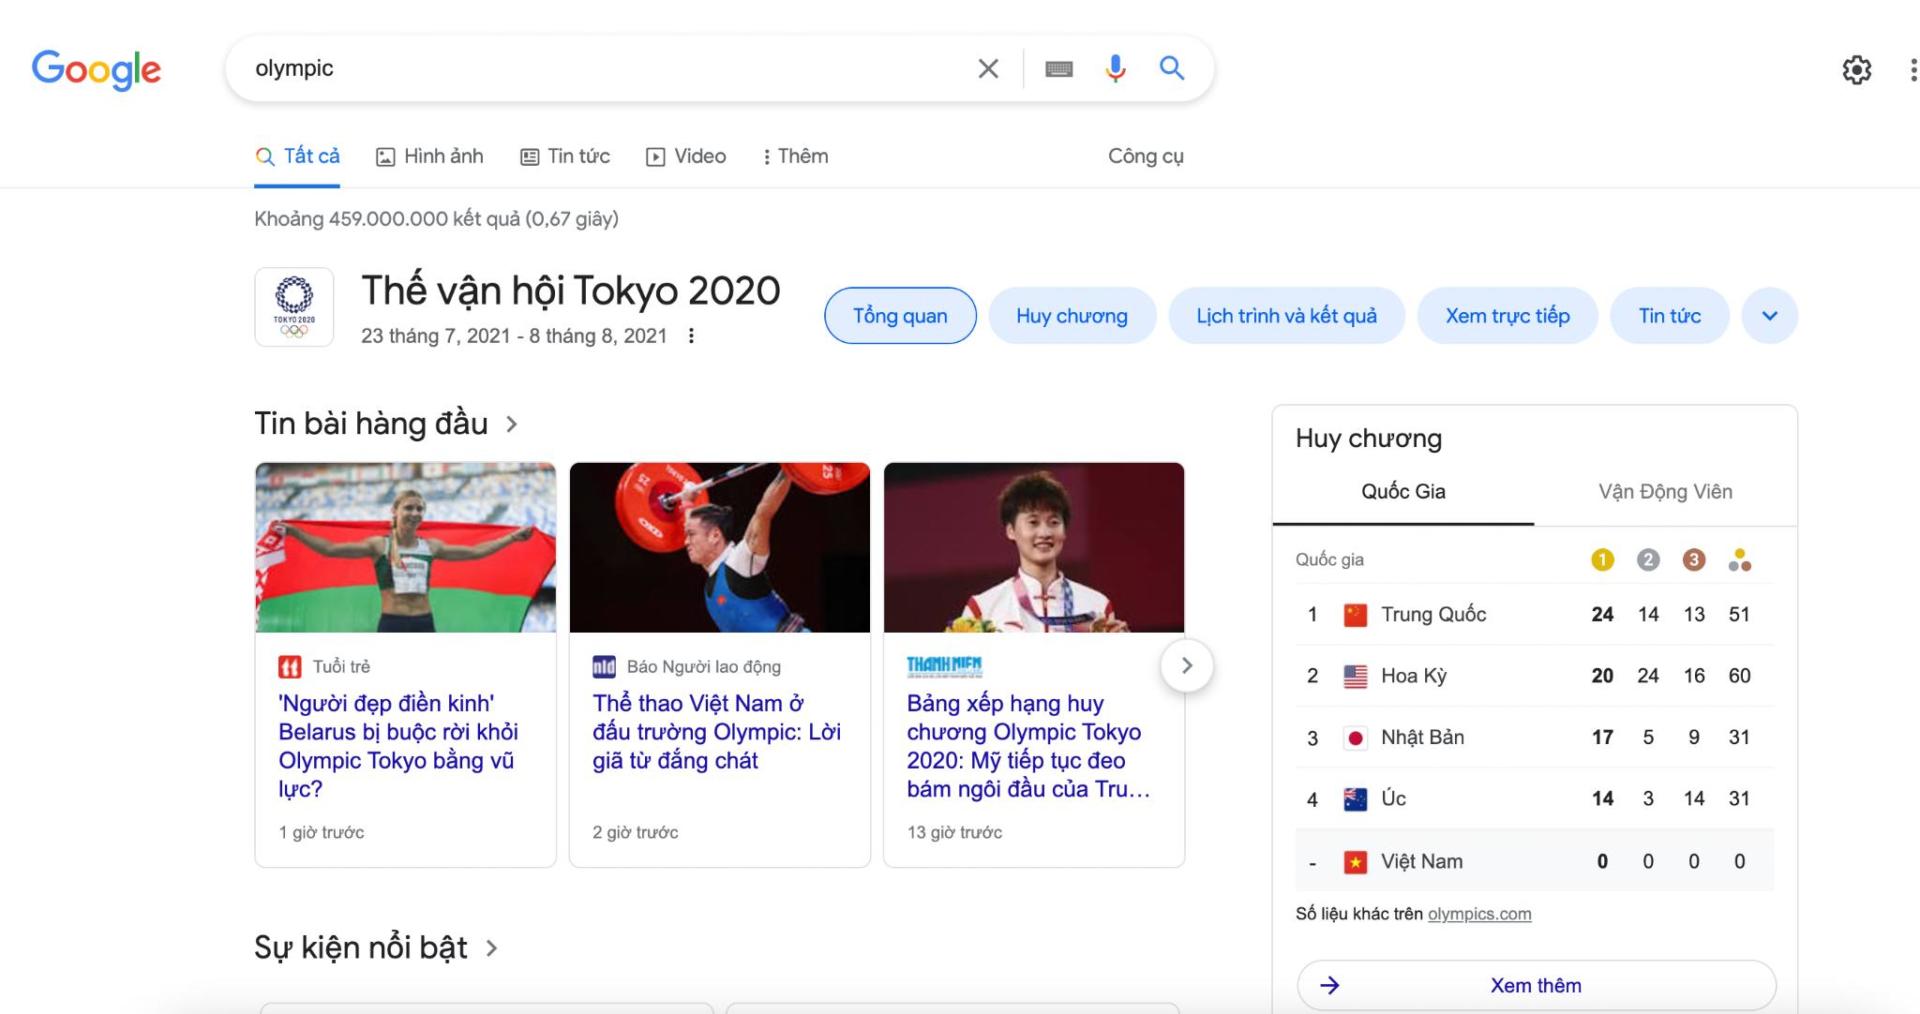Select the Xem trực tiếp chip

point(1508,316)
